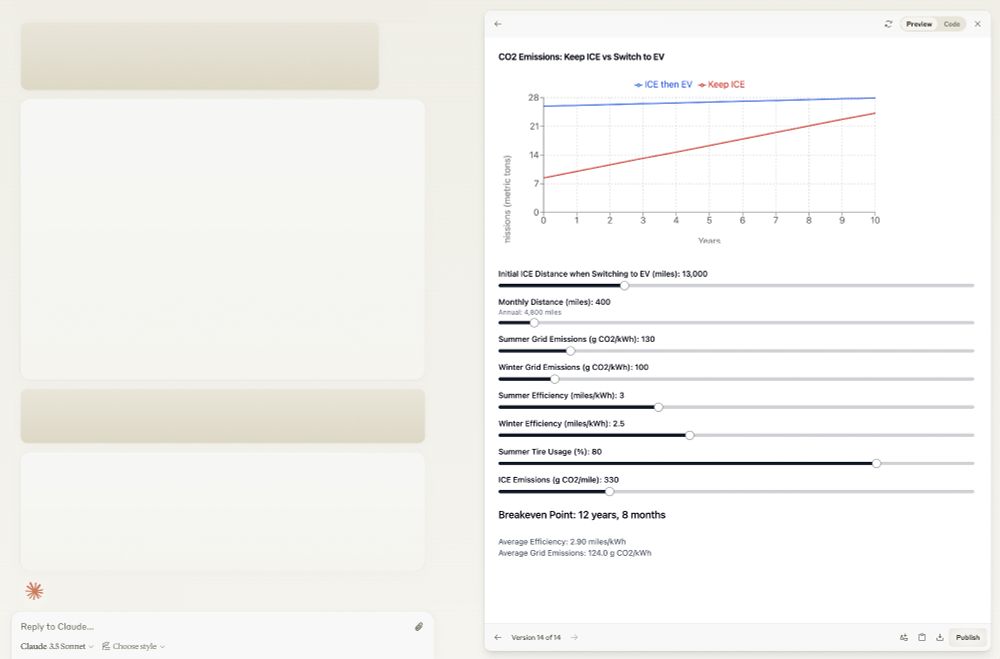Viewport: 1000px width, 659px height.
Task: Remix this artifact
Action: (x=904, y=637)
